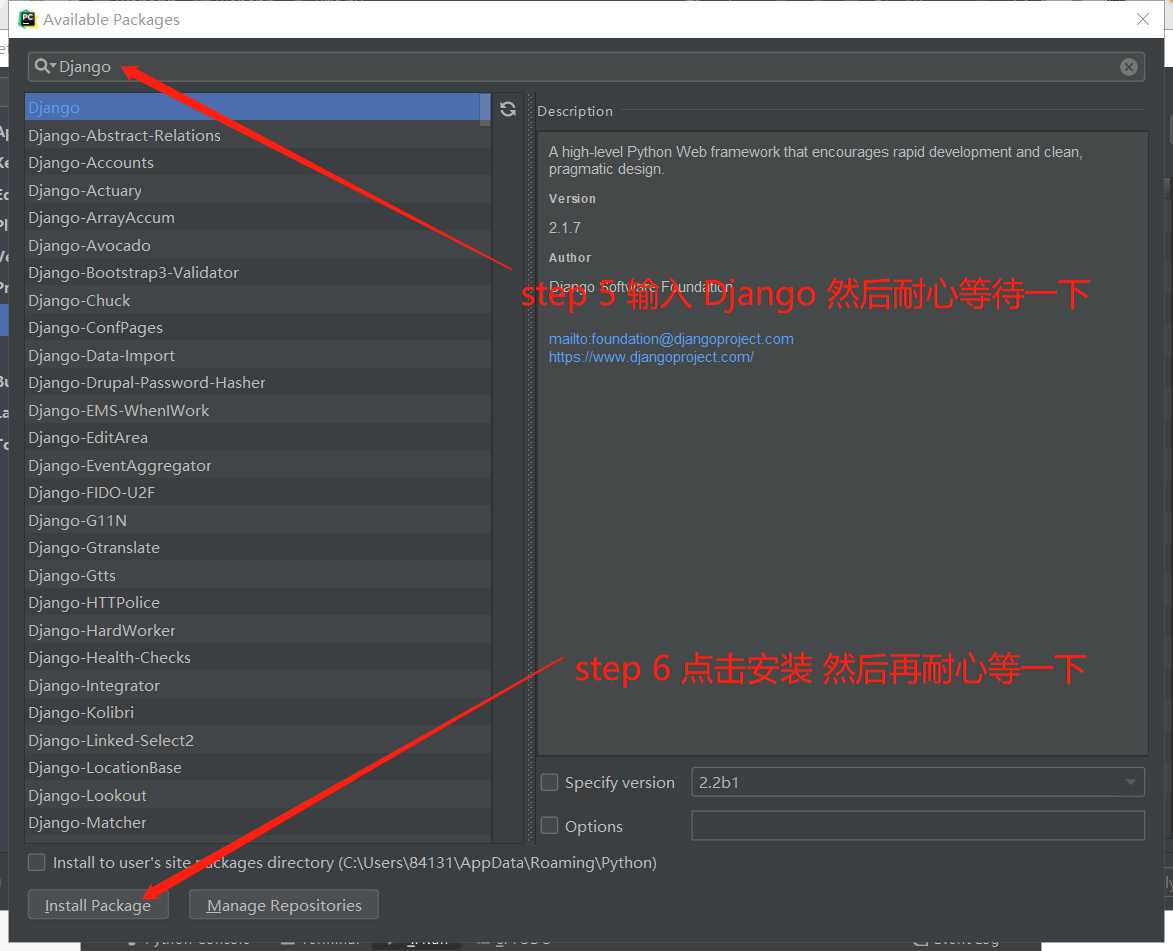Select Django-FIDO-U2F package

point(257,492)
